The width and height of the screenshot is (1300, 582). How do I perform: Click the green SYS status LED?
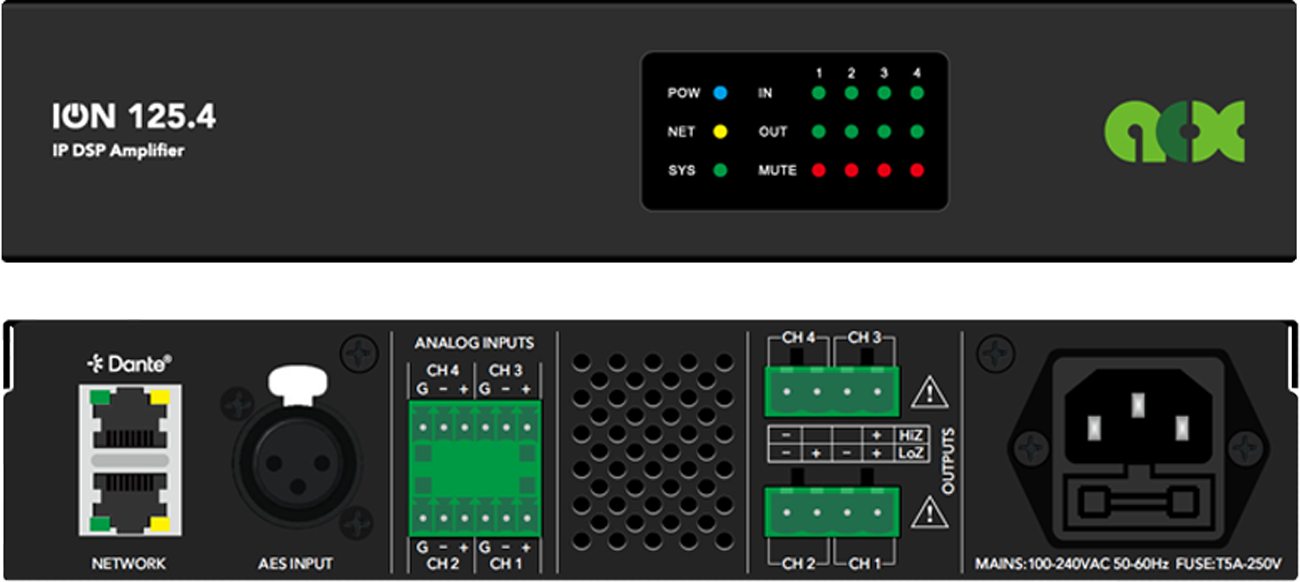pos(720,170)
